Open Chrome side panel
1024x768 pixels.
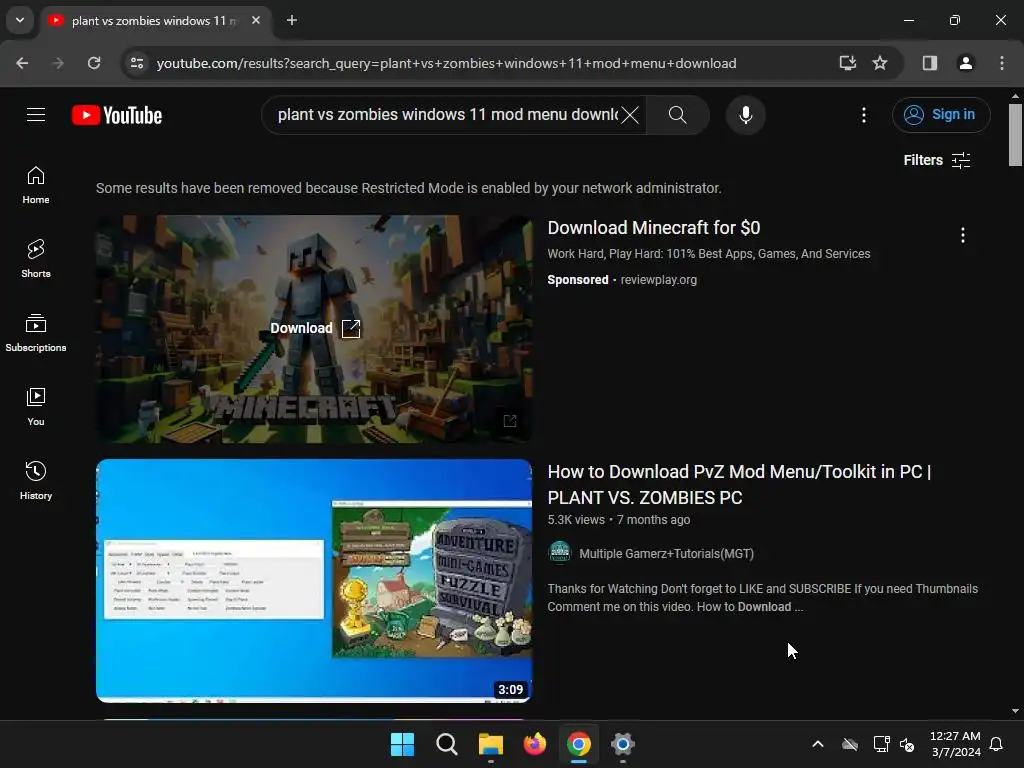pyautogui.click(x=929, y=63)
